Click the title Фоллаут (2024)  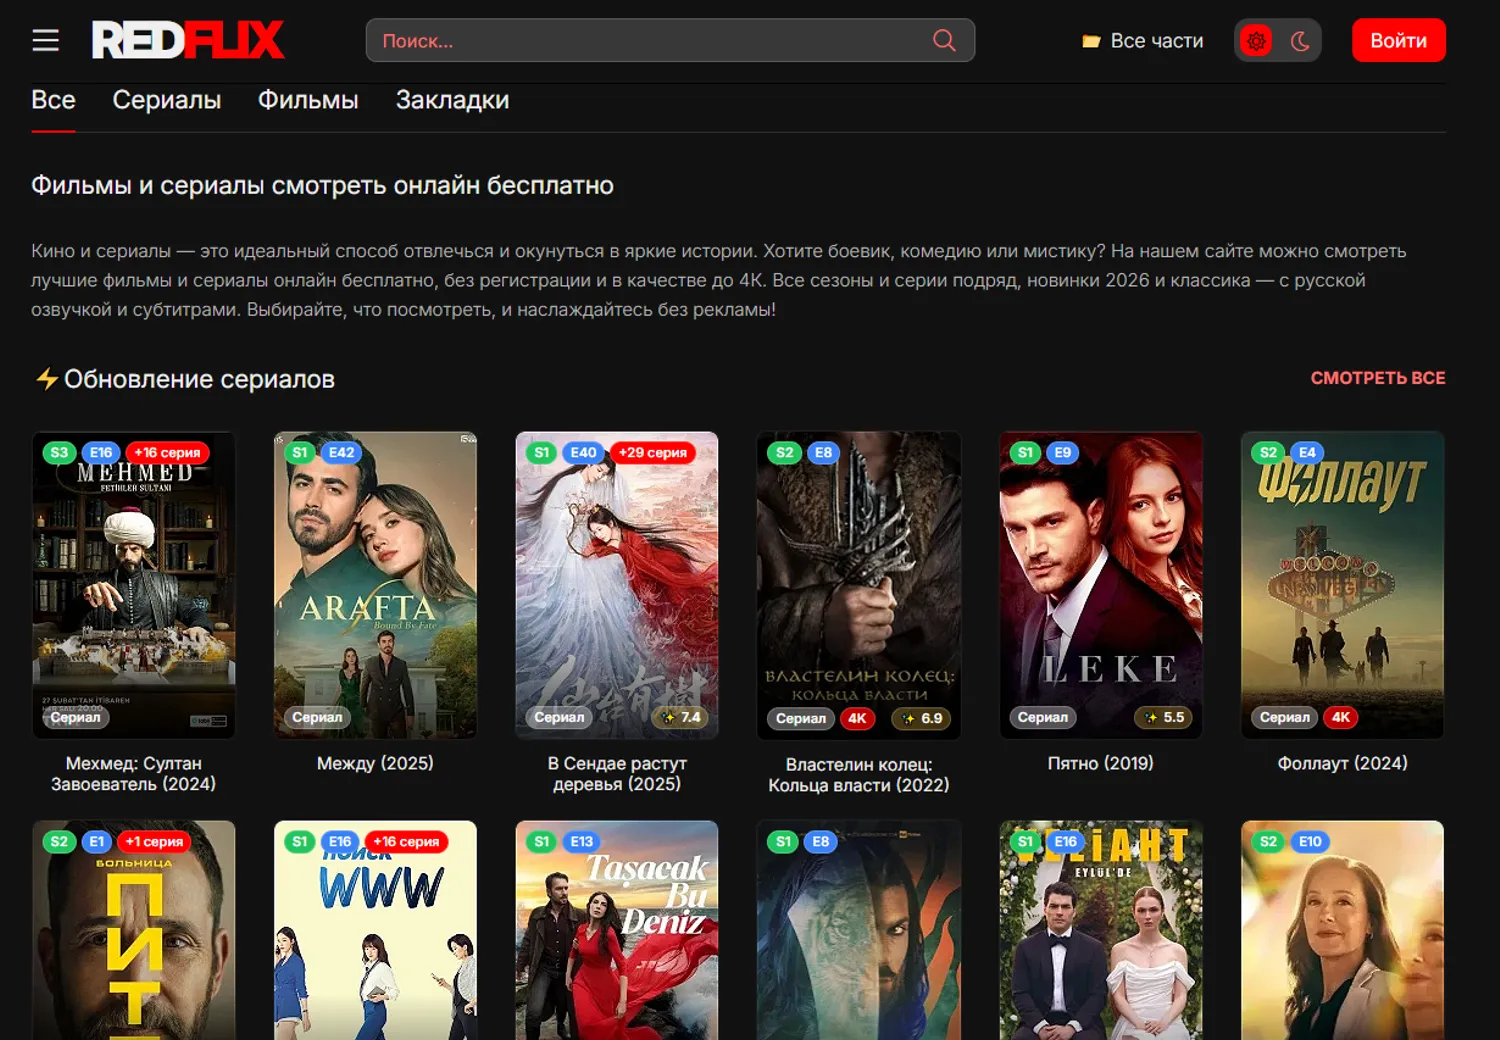click(x=1343, y=763)
